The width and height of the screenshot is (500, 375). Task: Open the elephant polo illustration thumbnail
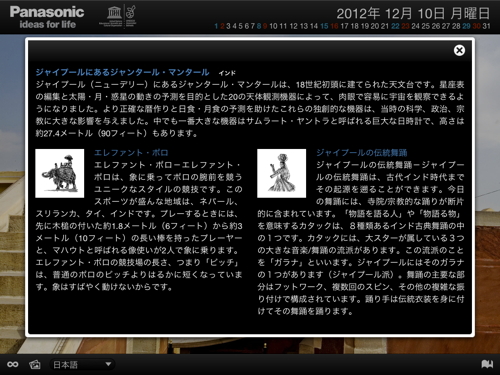(60, 173)
